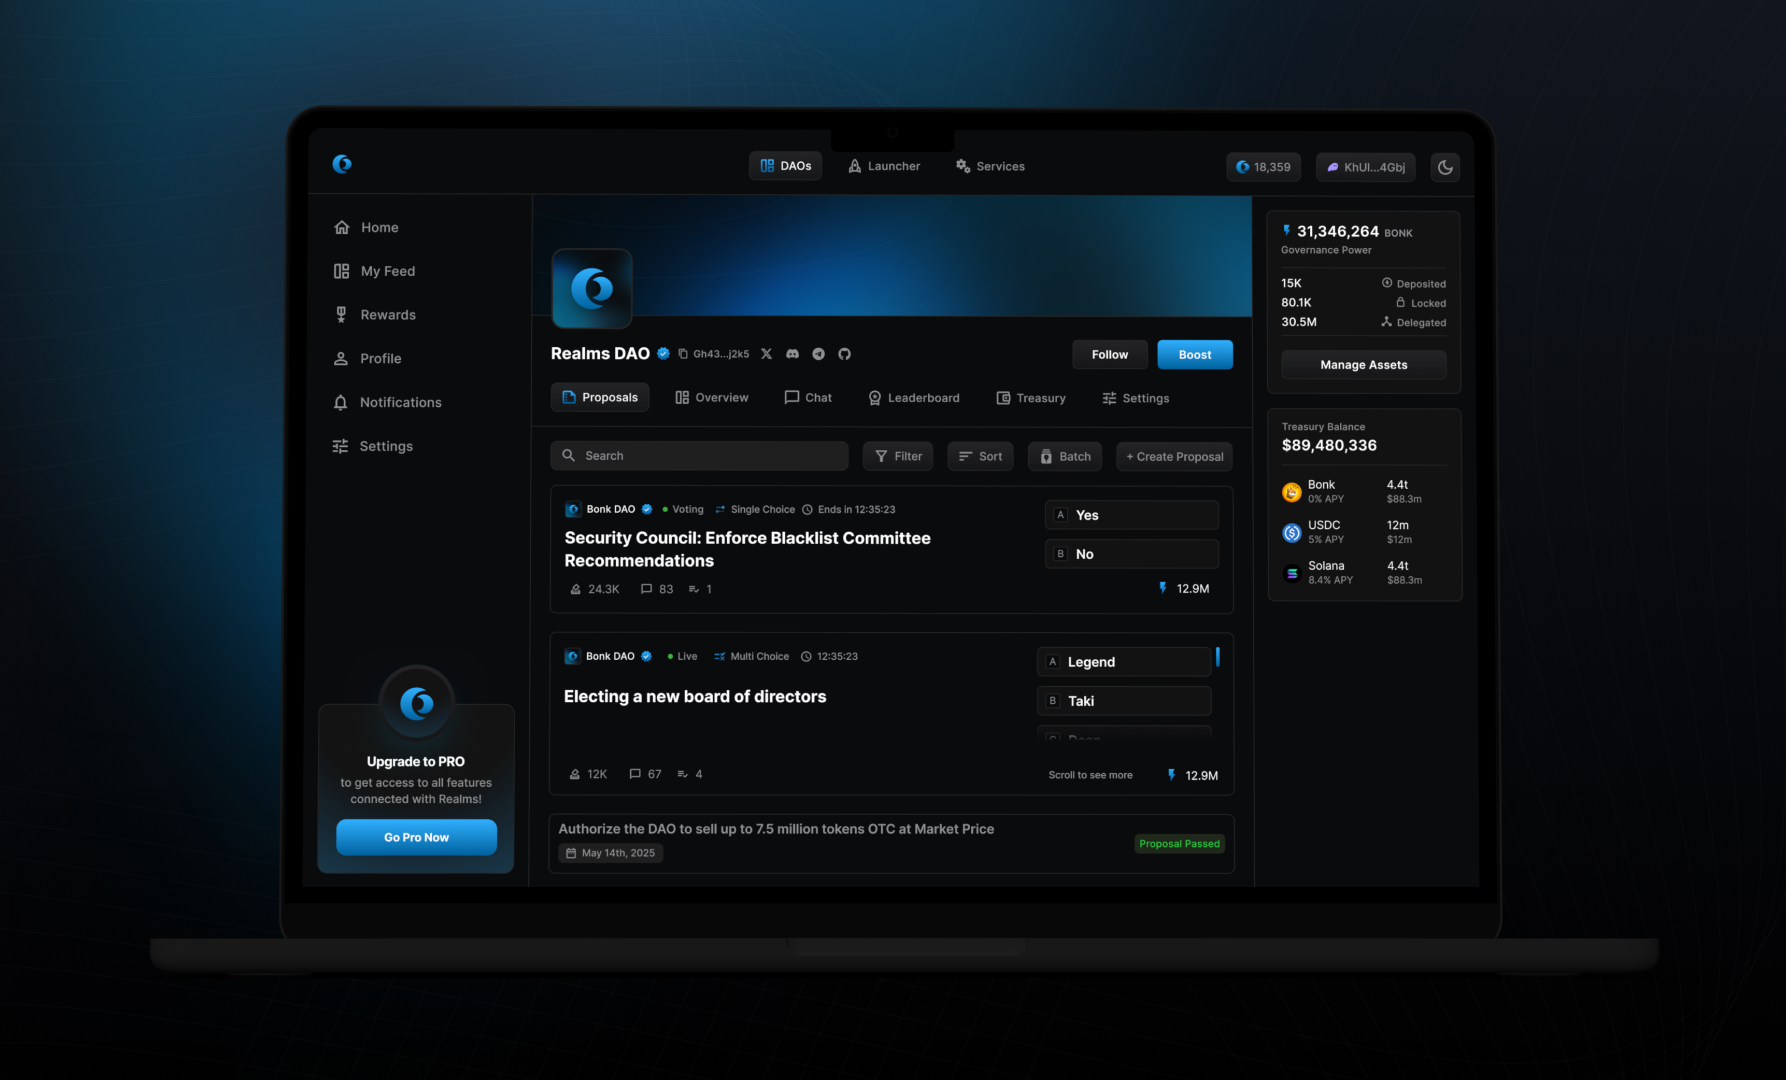Click the Boost button
The image size is (1786, 1080).
(x=1195, y=355)
